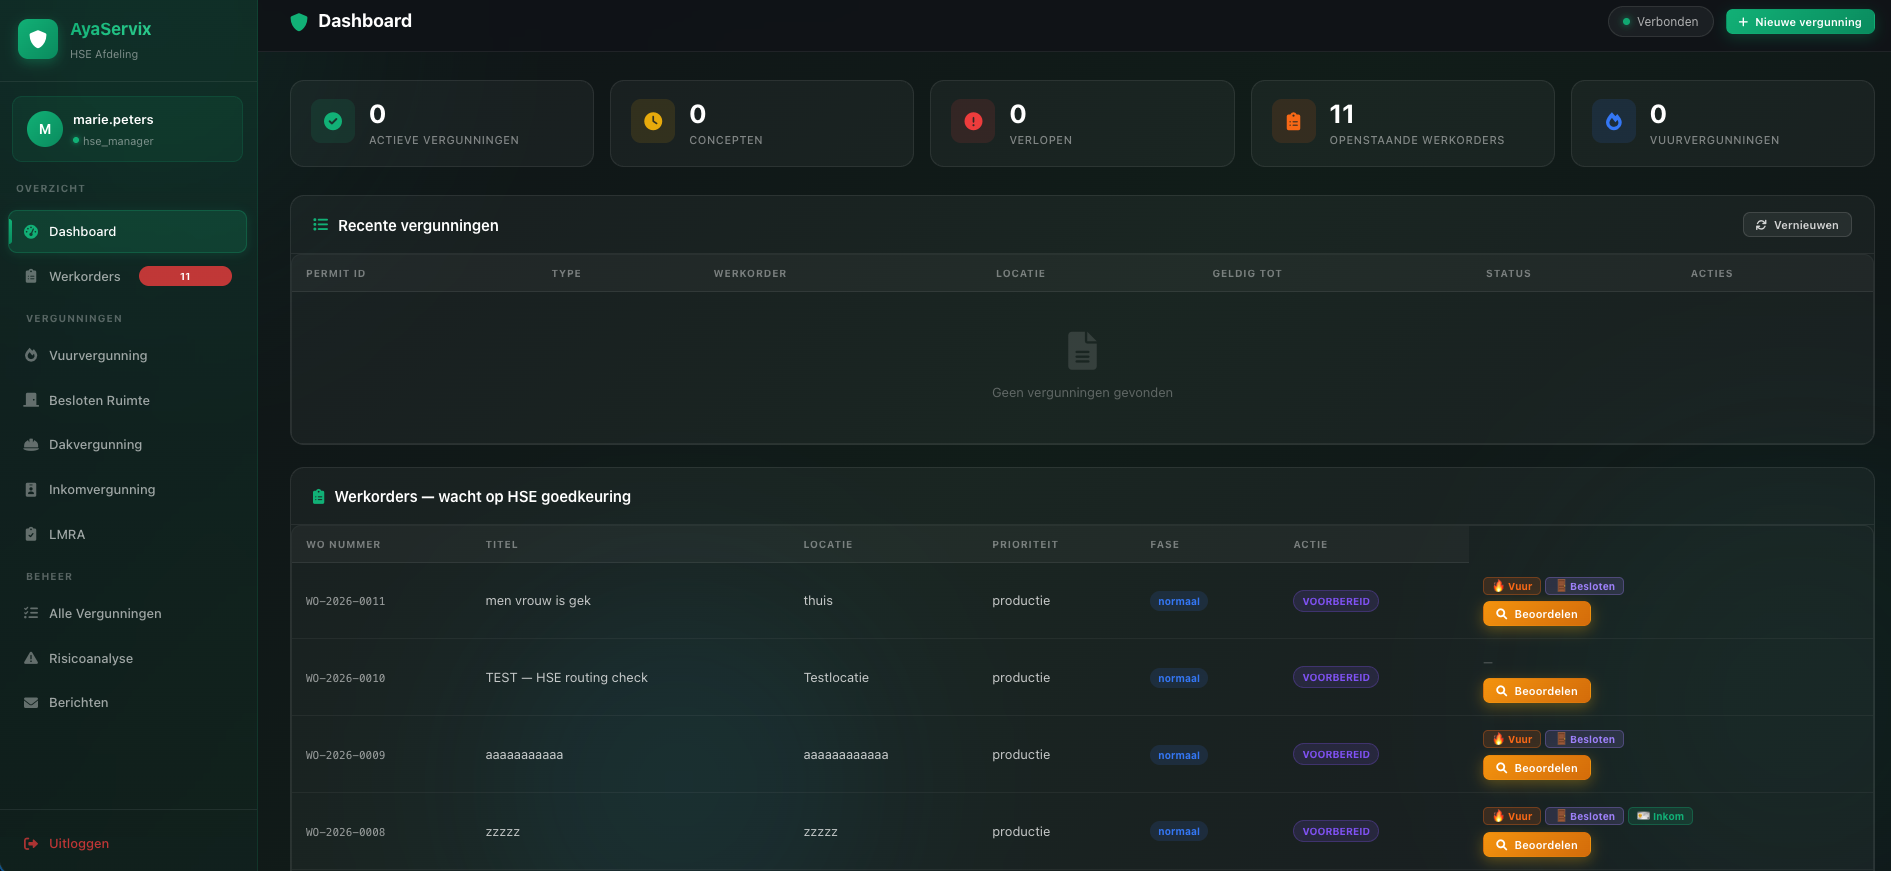The width and height of the screenshot is (1891, 871).
Task: Click the Besloten Ruimte door icon
Action: click(x=31, y=400)
